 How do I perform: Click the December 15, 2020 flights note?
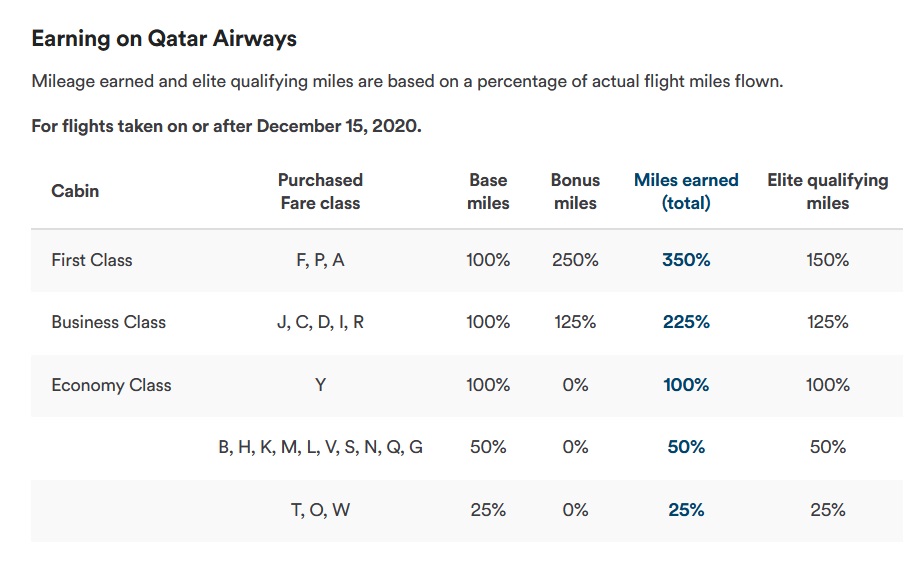pyautogui.click(x=226, y=127)
